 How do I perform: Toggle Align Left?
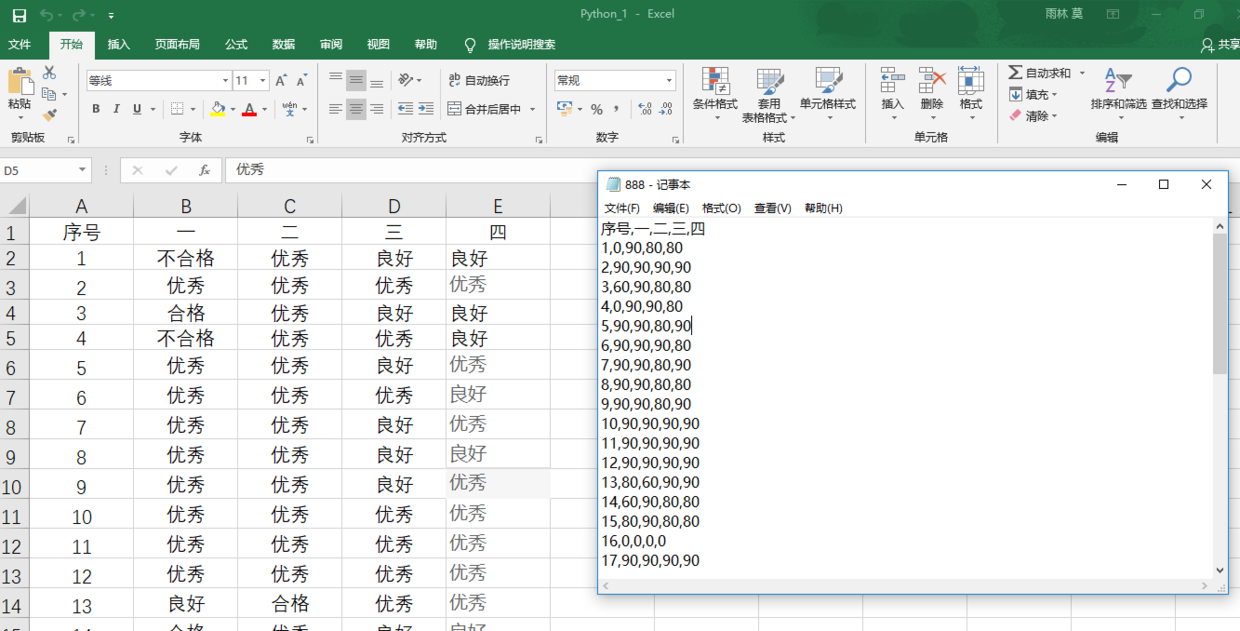(x=336, y=109)
